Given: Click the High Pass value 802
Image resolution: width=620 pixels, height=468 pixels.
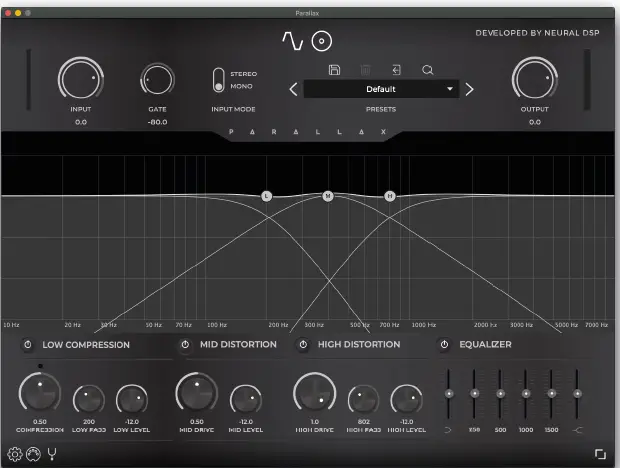Looking at the screenshot, I should coord(363,422).
